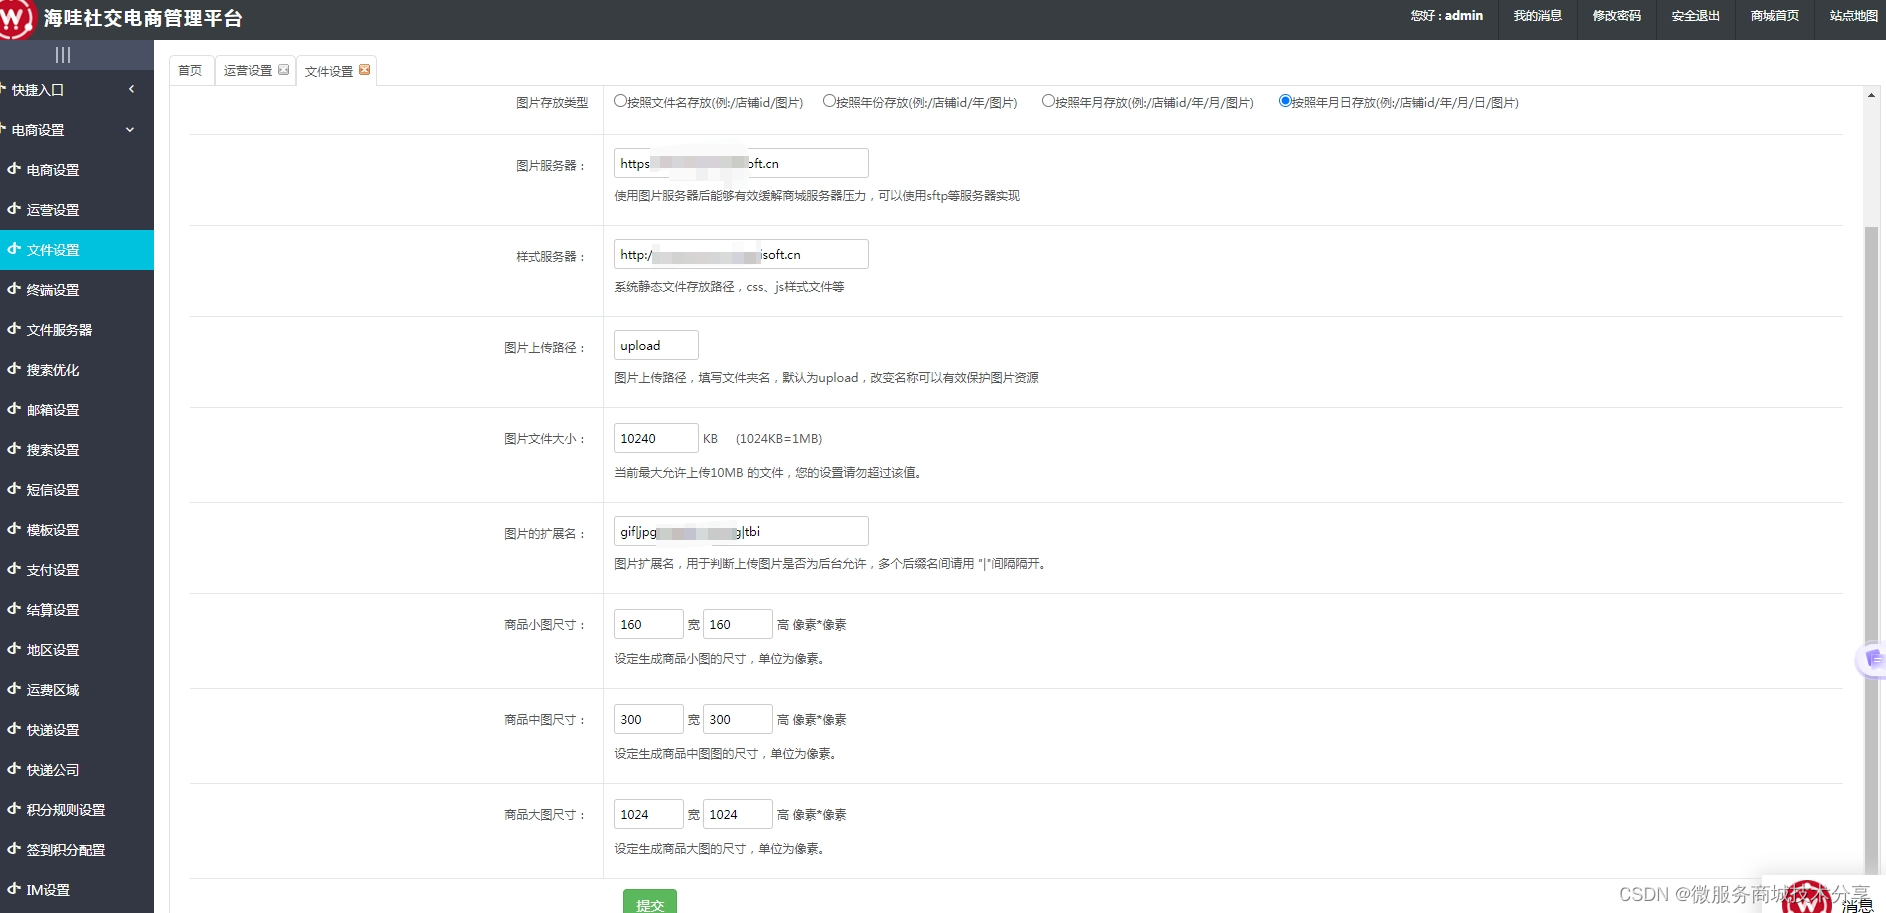Go to 搜索优化 settings
The width and height of the screenshot is (1886, 913).
(x=77, y=370)
